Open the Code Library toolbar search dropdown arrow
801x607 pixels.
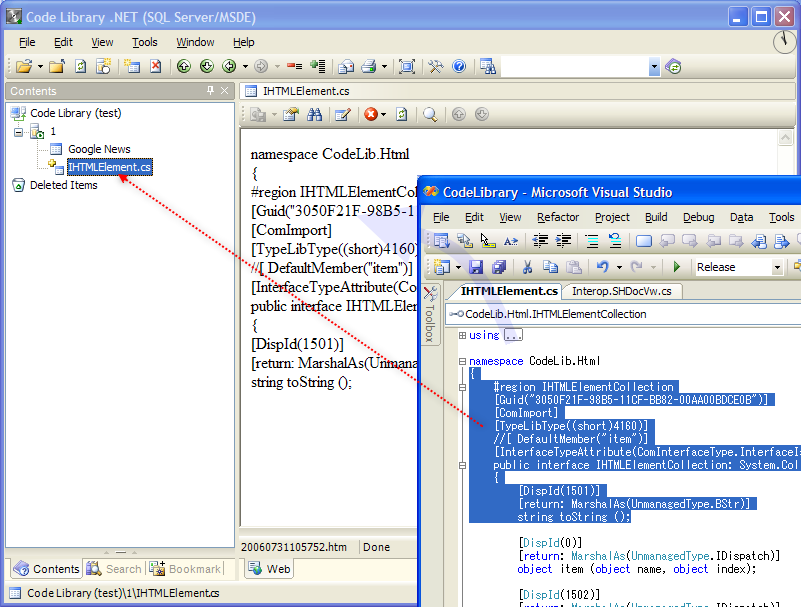pyautogui.click(x=654, y=66)
